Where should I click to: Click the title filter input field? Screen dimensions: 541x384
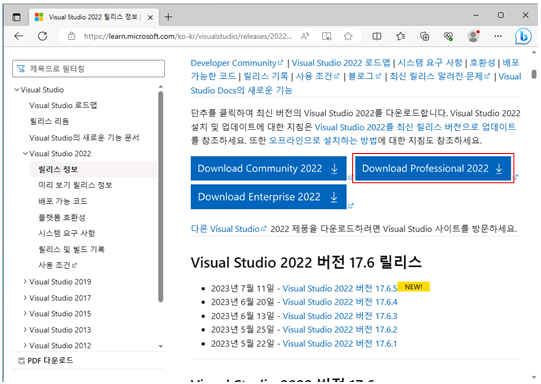coord(88,69)
